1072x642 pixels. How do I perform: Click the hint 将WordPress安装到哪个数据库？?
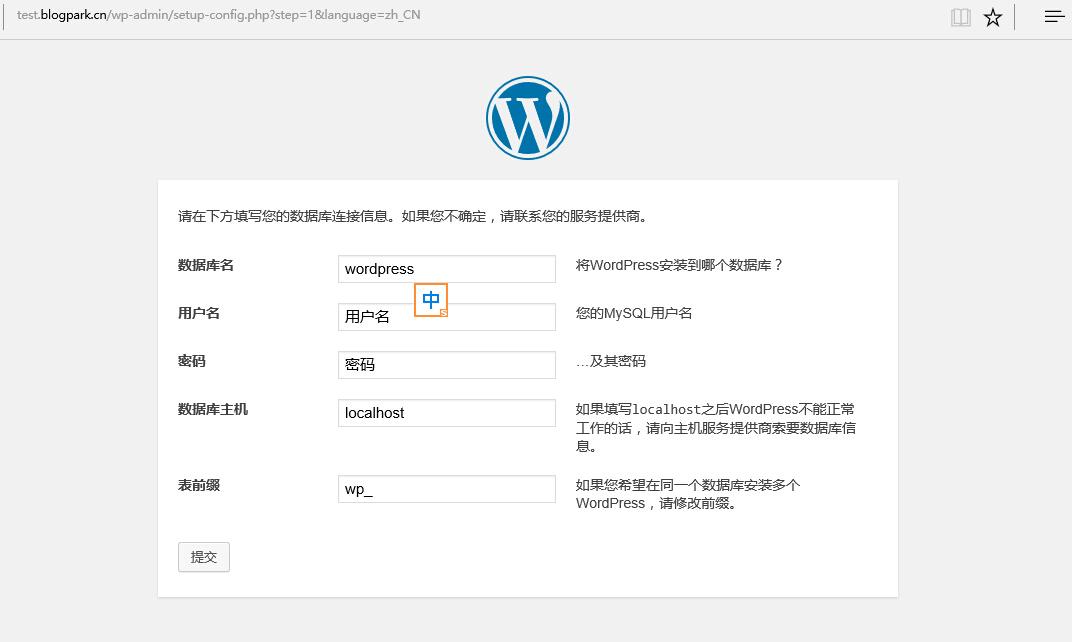pos(679,265)
